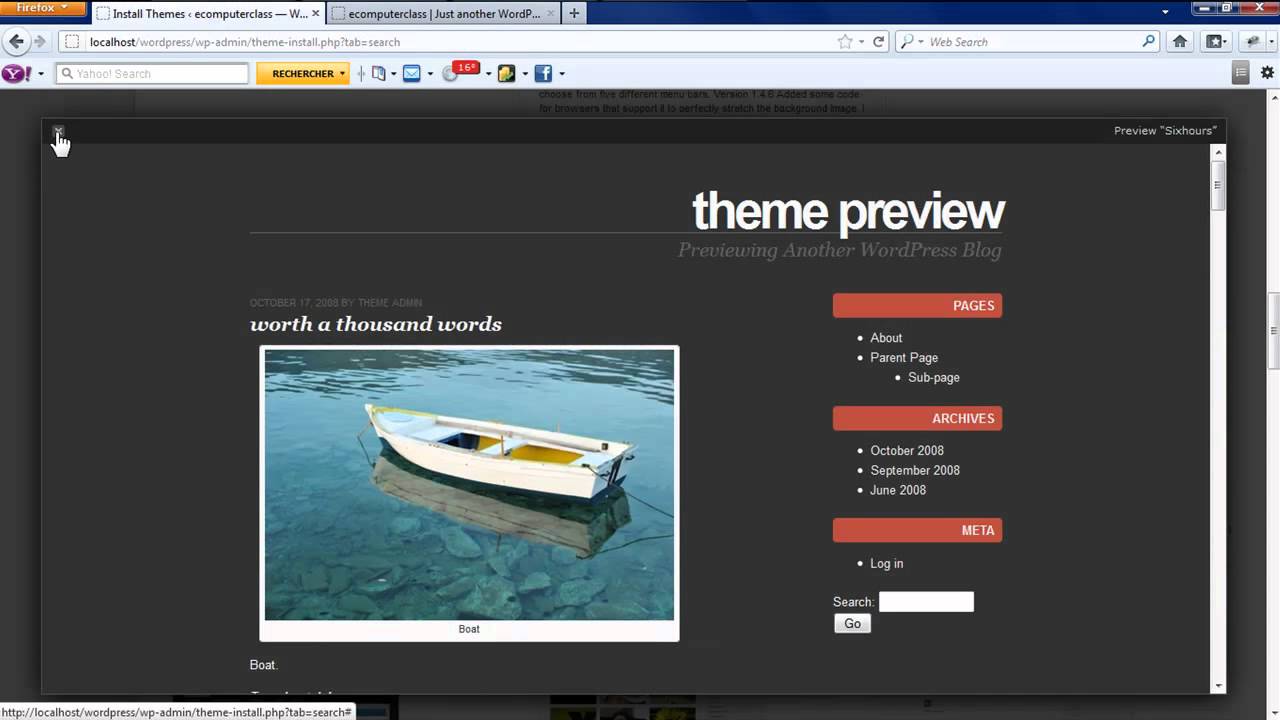Go back with the browser back arrow

[16, 41]
